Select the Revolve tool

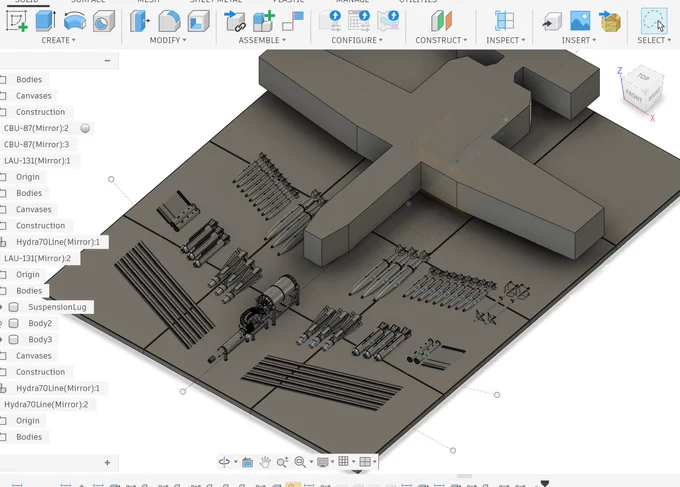point(75,21)
